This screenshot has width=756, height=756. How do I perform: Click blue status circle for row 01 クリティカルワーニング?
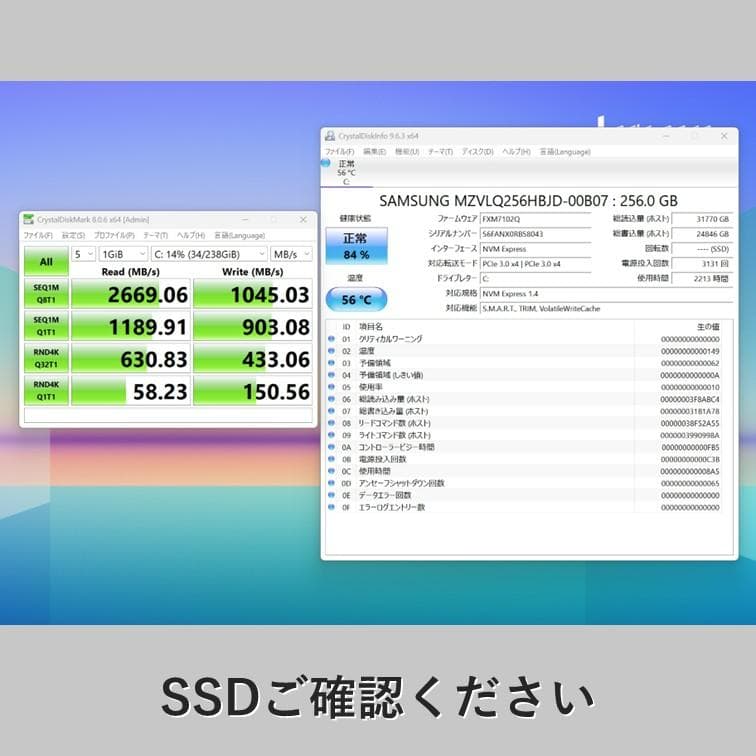coord(331,339)
